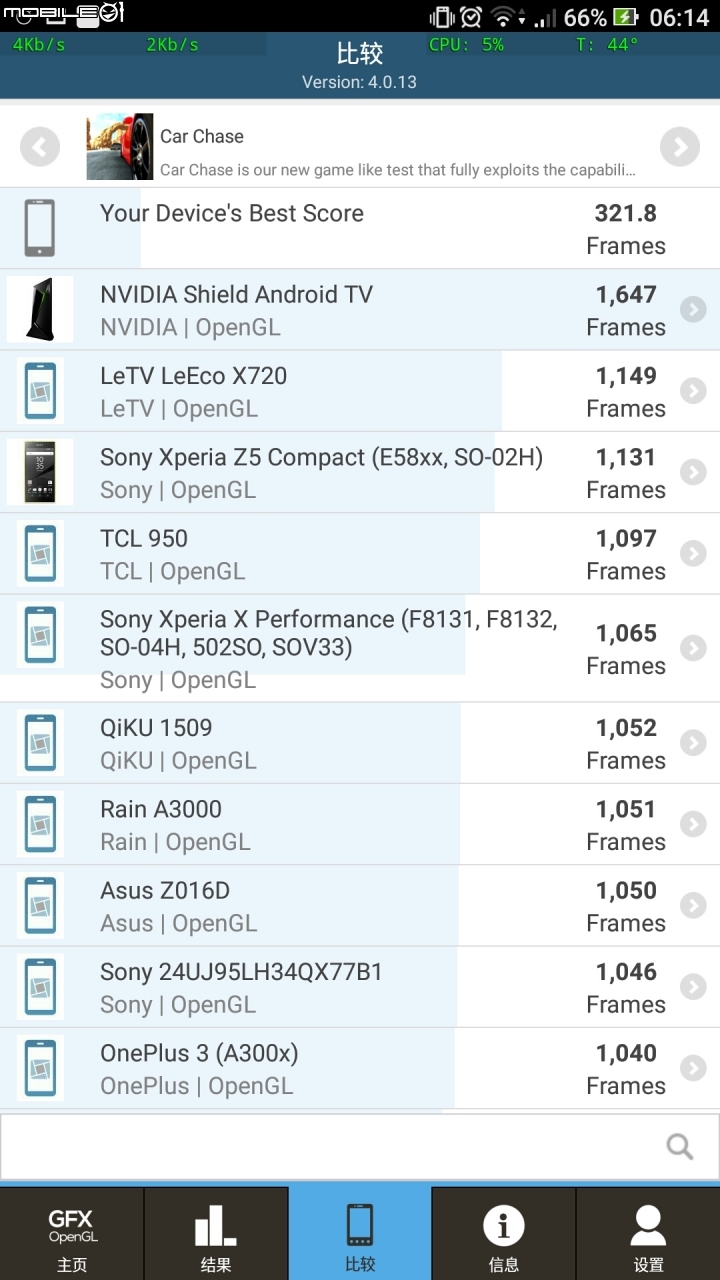Go to previous benchmark test arrow
The width and height of the screenshot is (720, 1280).
(x=40, y=148)
